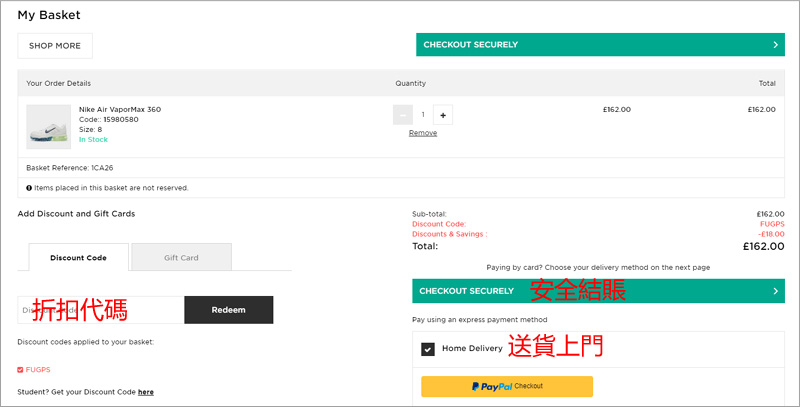800x407 pixels.
Task: Click the Nike Air VaporMax 360 product name
Action: 120,109
